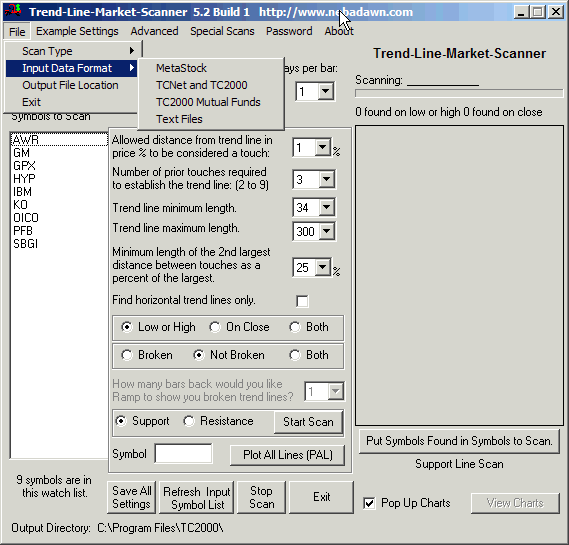Toggle Pop Up Charts checkbox
Viewport: 569px width, 545px height.
(369, 503)
